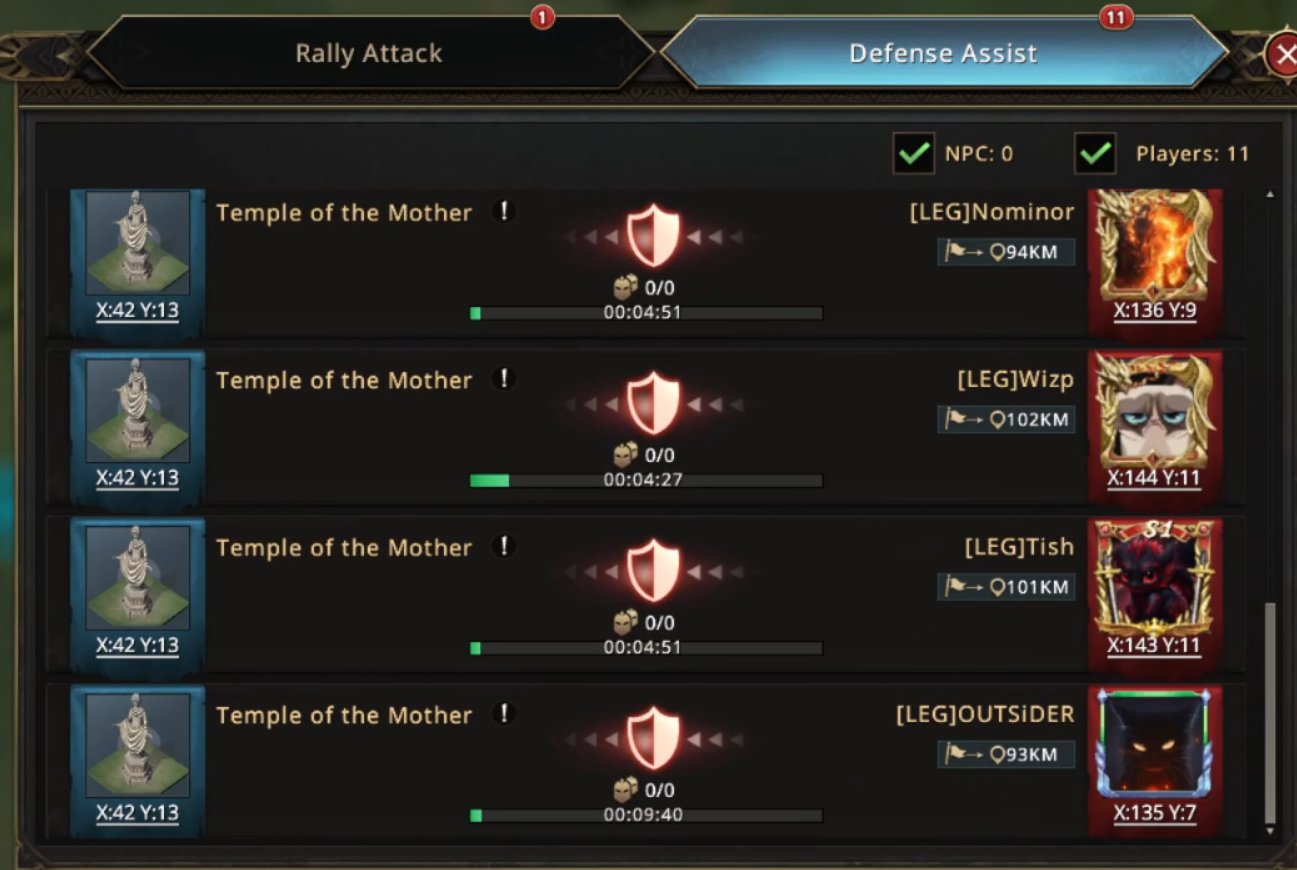Image resolution: width=1297 pixels, height=870 pixels.
Task: Click the troop helmet icon in [LEG]OUTSiDER's row
Action: pos(626,790)
